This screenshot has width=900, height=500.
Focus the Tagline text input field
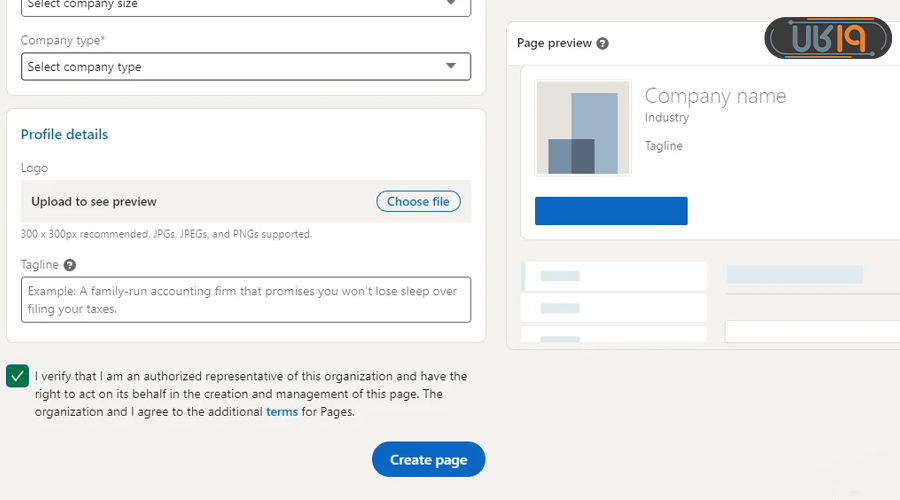pos(245,300)
